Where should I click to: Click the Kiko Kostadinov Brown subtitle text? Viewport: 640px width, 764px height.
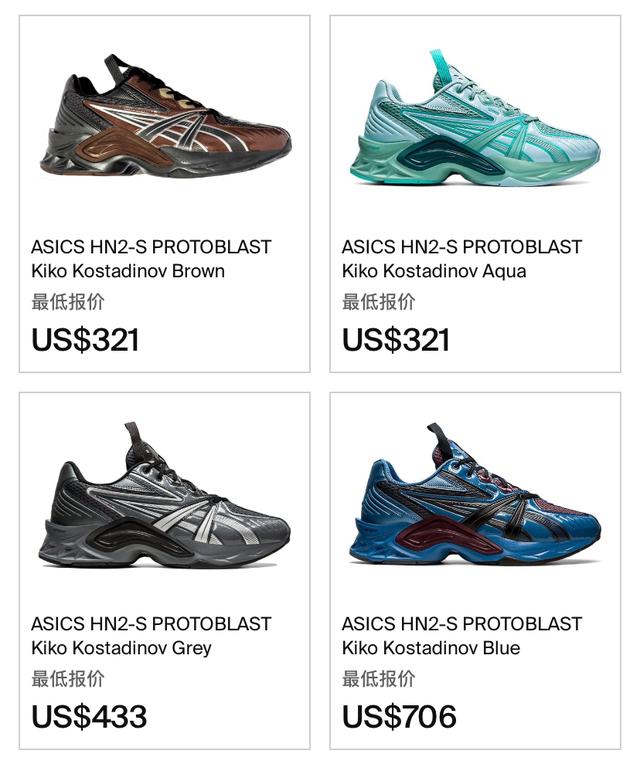coord(128,271)
